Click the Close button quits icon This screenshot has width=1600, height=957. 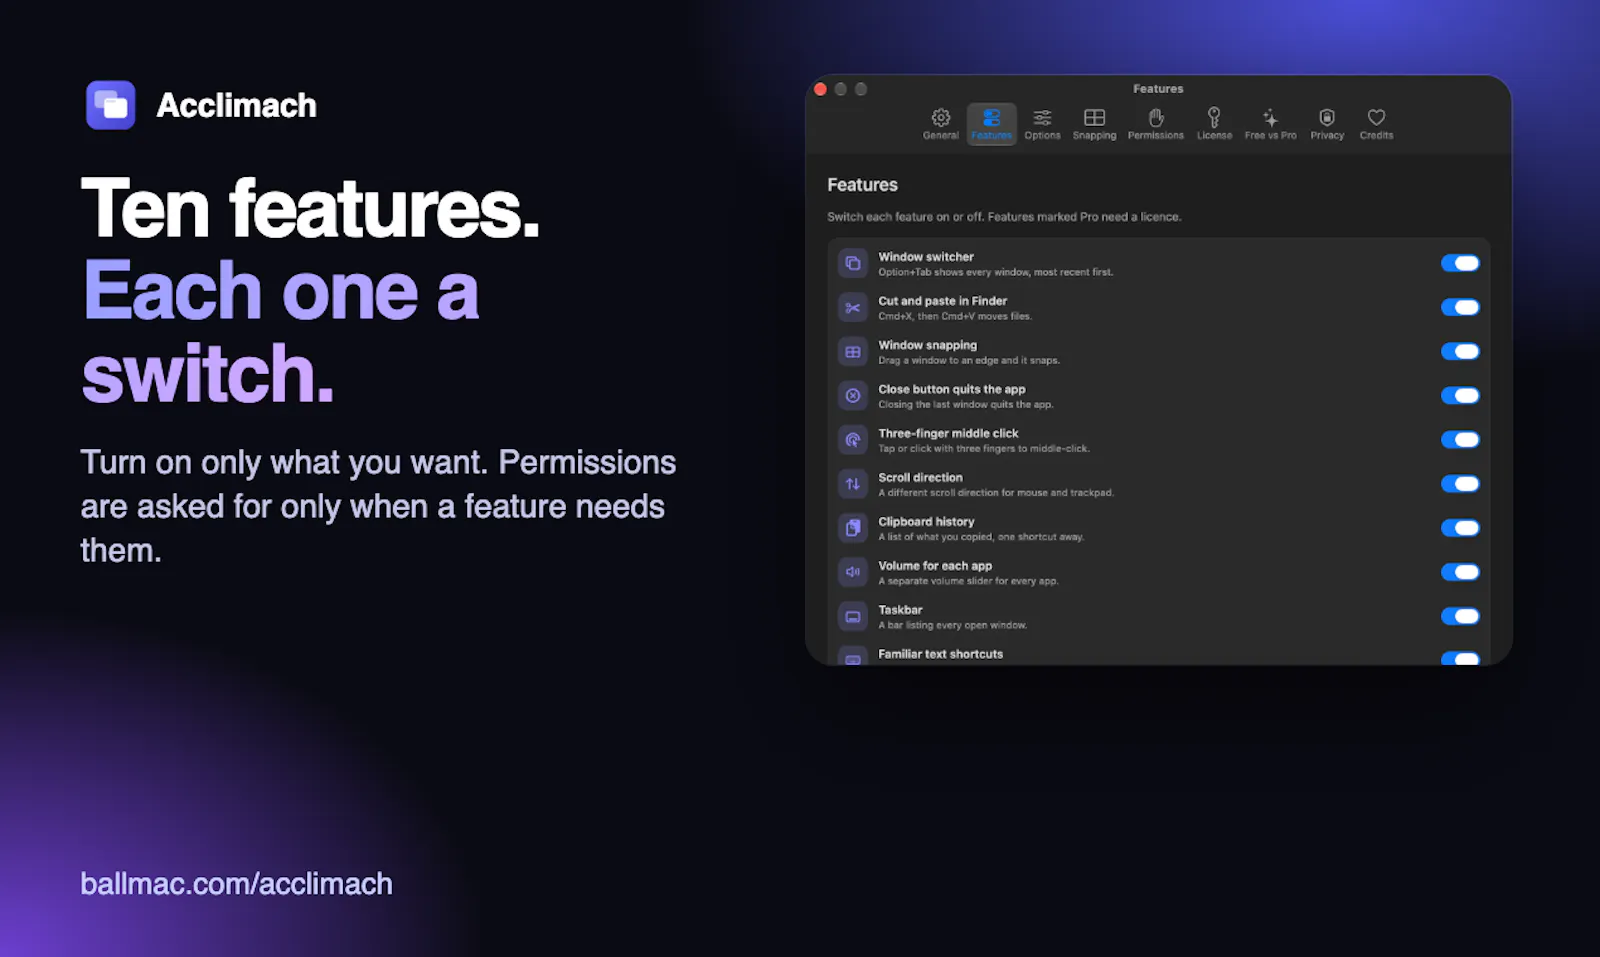(853, 395)
